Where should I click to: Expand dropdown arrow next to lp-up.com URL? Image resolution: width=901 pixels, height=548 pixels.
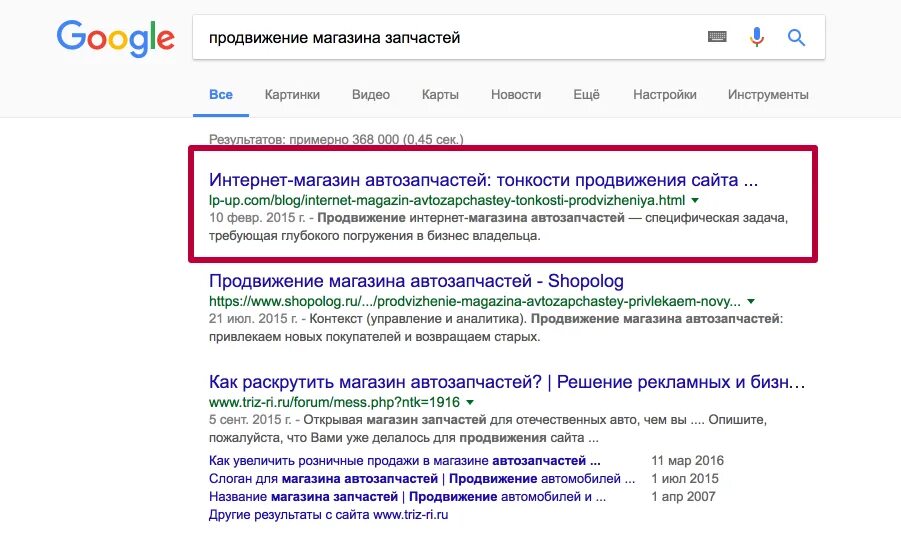point(695,200)
